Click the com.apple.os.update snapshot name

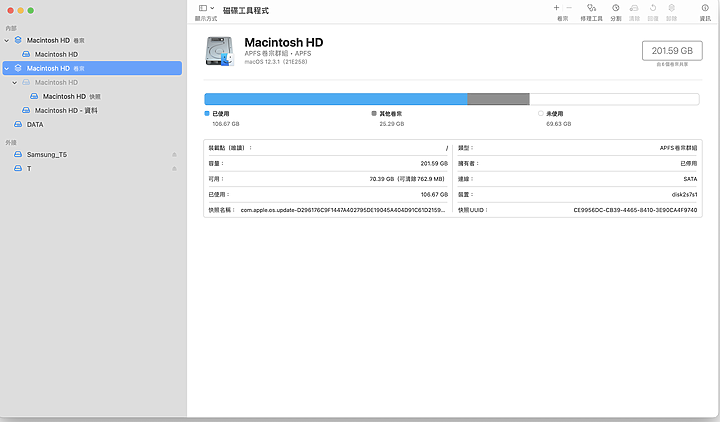pos(343,210)
